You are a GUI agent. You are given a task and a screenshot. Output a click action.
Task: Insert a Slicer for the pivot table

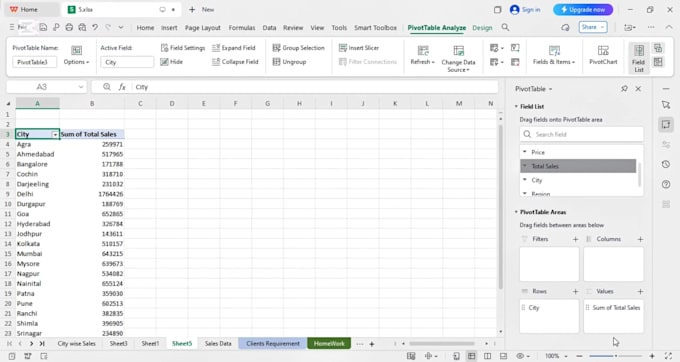(359, 48)
